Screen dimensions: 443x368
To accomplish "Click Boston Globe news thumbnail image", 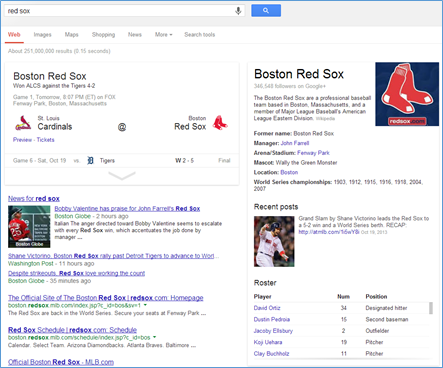I will pyautogui.click(x=29, y=227).
